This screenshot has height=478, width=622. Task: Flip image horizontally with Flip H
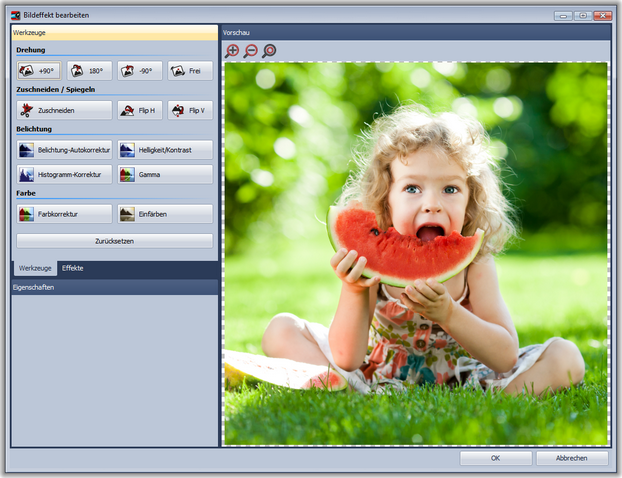pyautogui.click(x=139, y=110)
